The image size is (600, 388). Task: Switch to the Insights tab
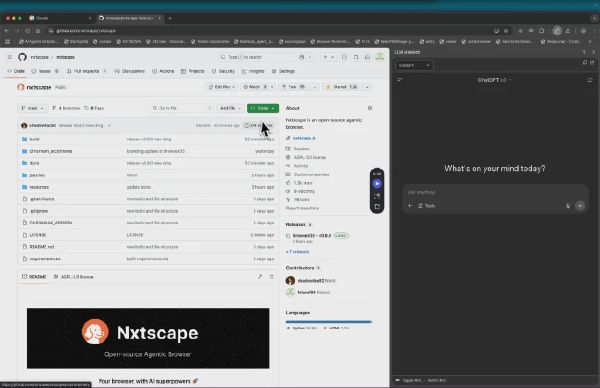(x=253, y=71)
